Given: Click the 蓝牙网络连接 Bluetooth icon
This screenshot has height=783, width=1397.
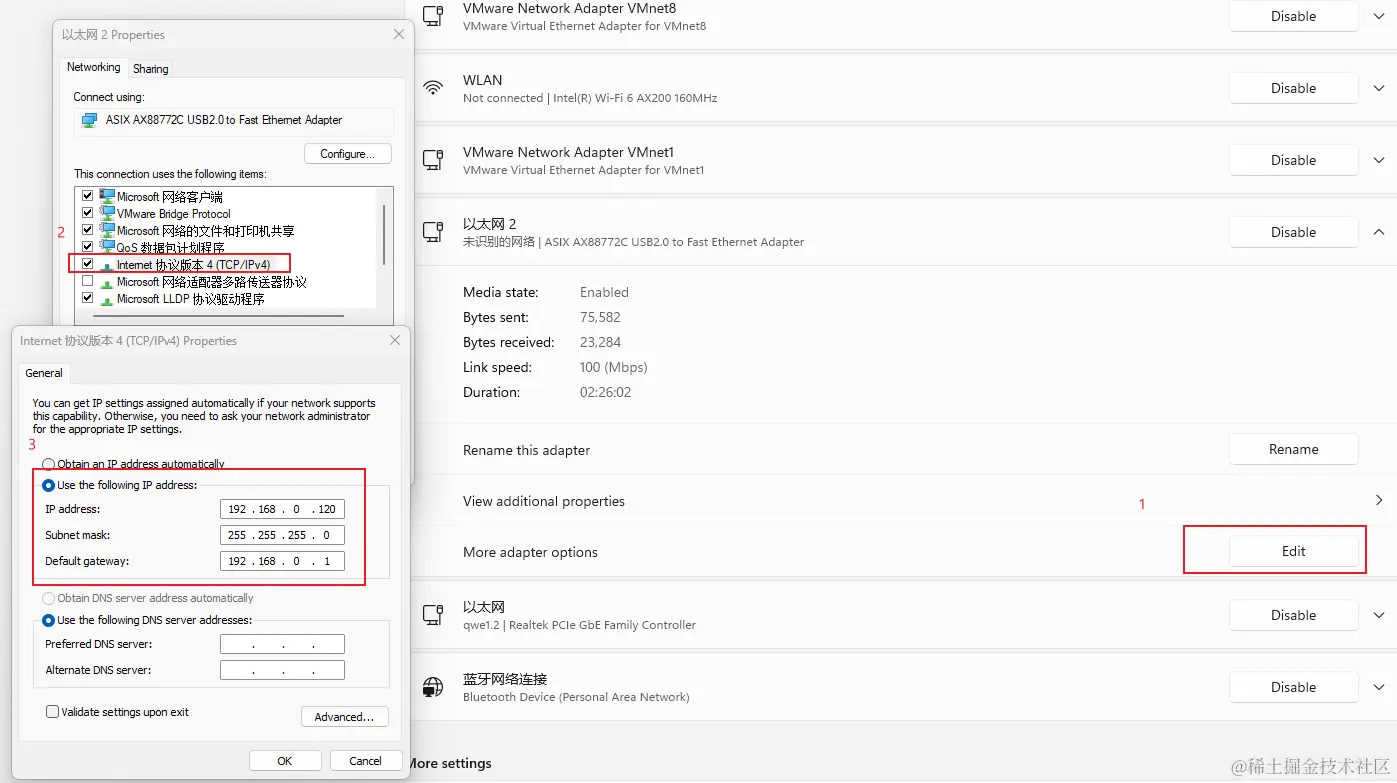Looking at the screenshot, I should (x=433, y=687).
